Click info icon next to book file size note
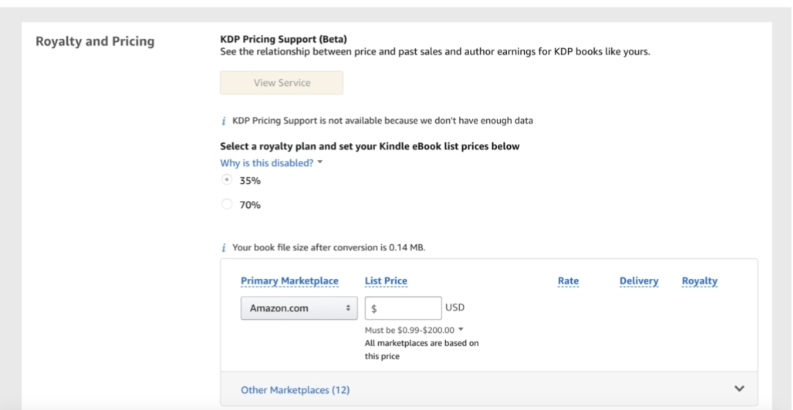The height and width of the screenshot is (410, 793). pyautogui.click(x=223, y=248)
